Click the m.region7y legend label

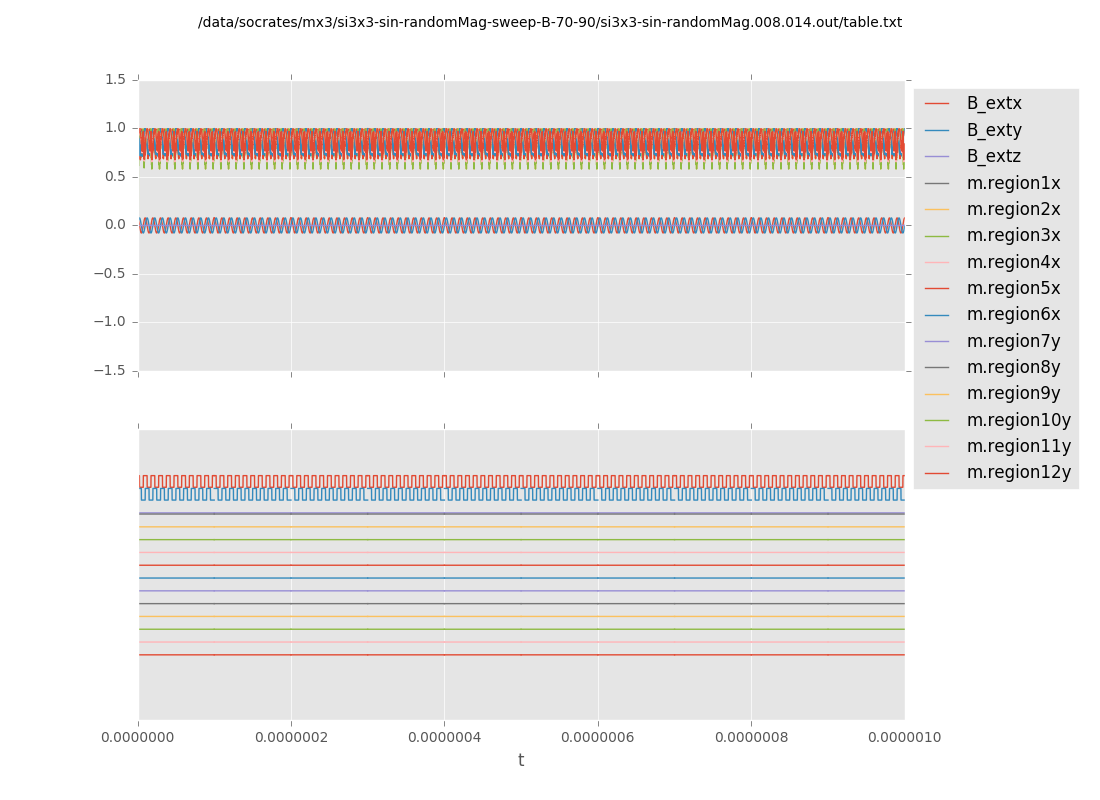(1013, 341)
